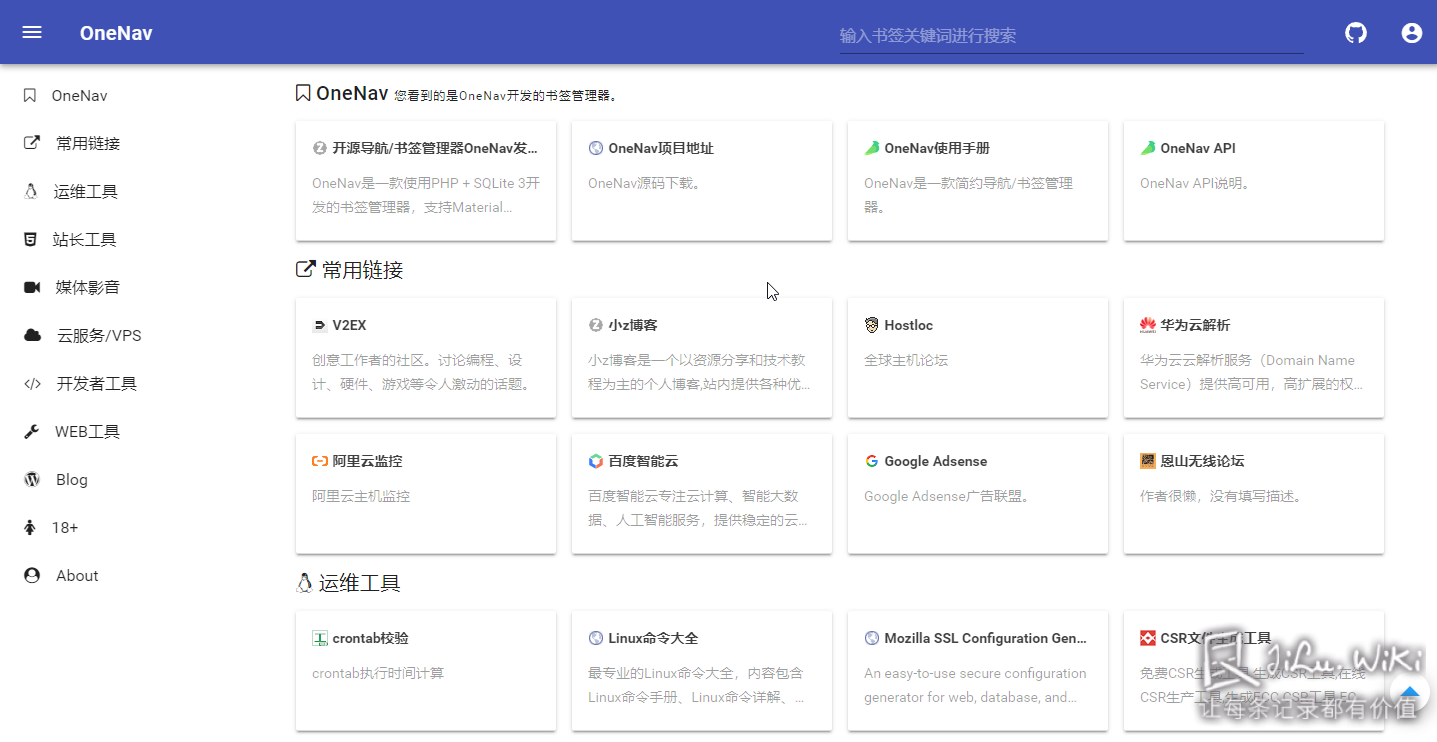Viewport: 1437px width, 742px height.
Task: Click WordPress icon beside Blog
Action: pos(32,479)
